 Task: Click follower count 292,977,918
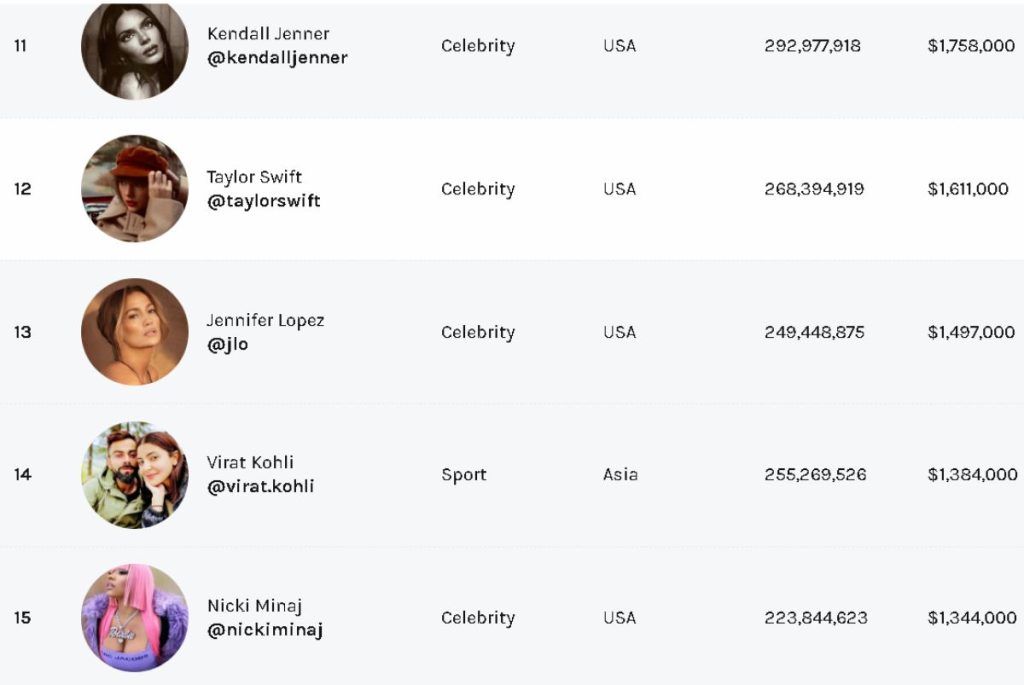tap(812, 46)
